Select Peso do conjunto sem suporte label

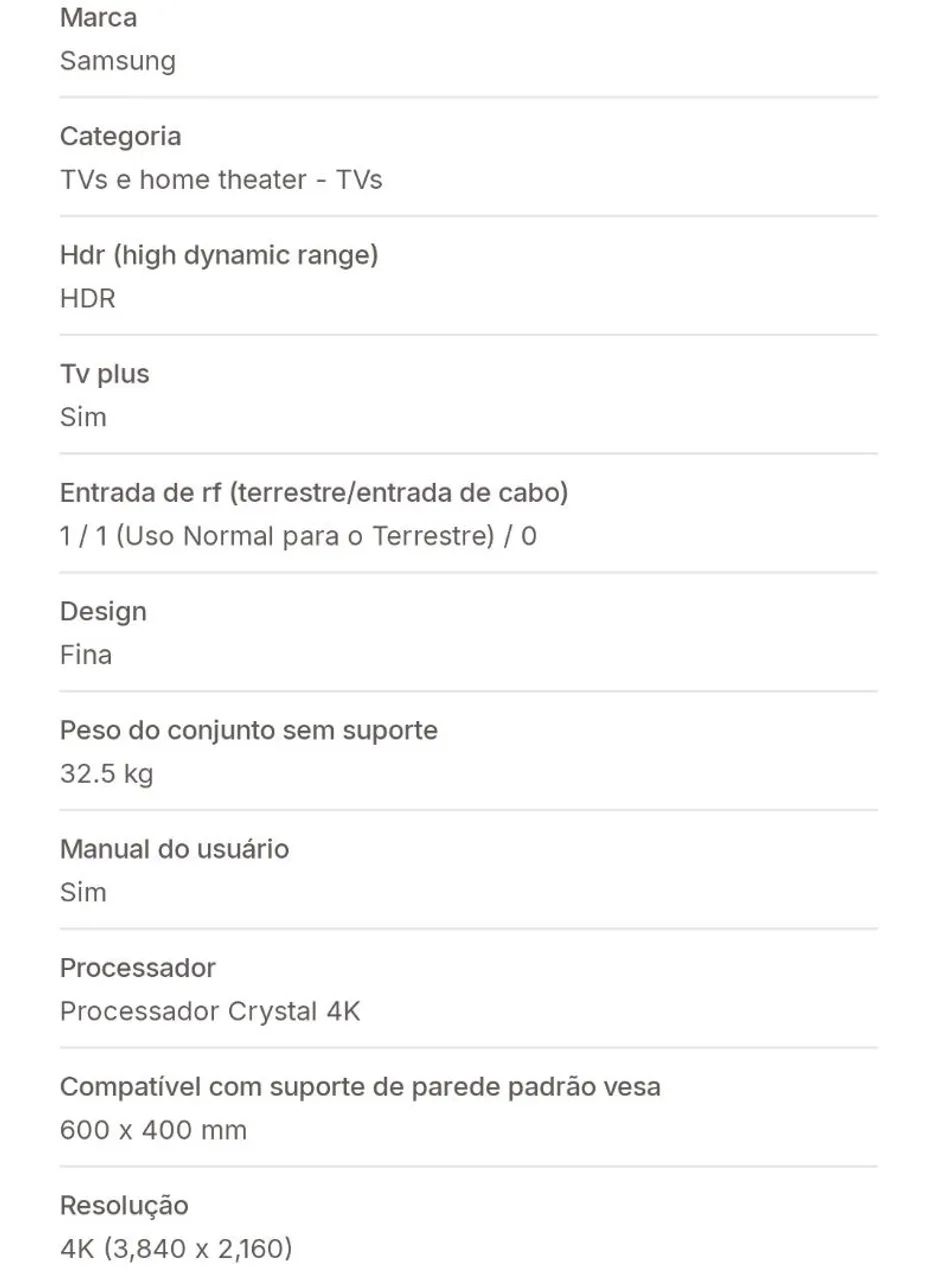(249, 731)
